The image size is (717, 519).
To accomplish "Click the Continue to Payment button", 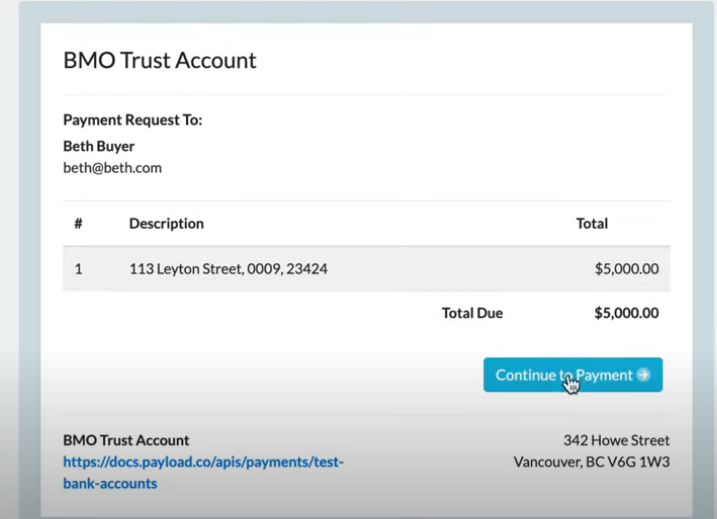I will (x=573, y=375).
